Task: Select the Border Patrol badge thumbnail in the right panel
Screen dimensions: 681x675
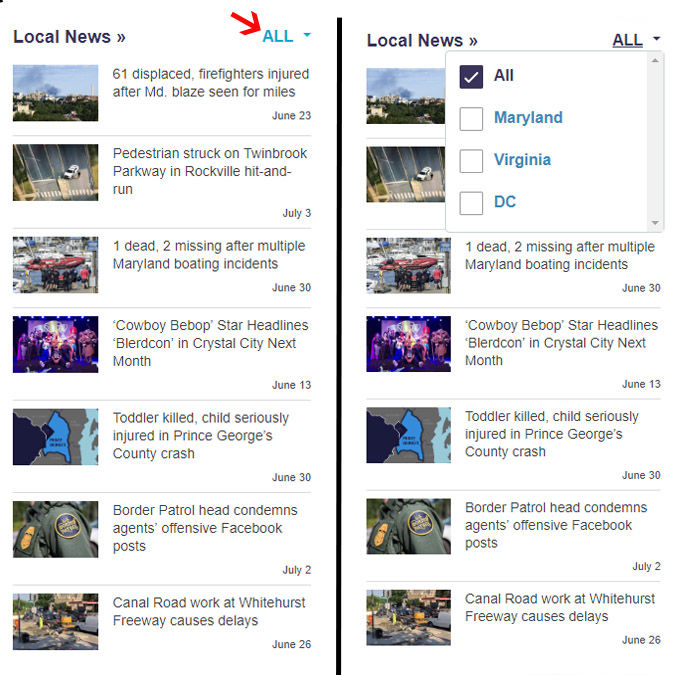Action: click(408, 526)
